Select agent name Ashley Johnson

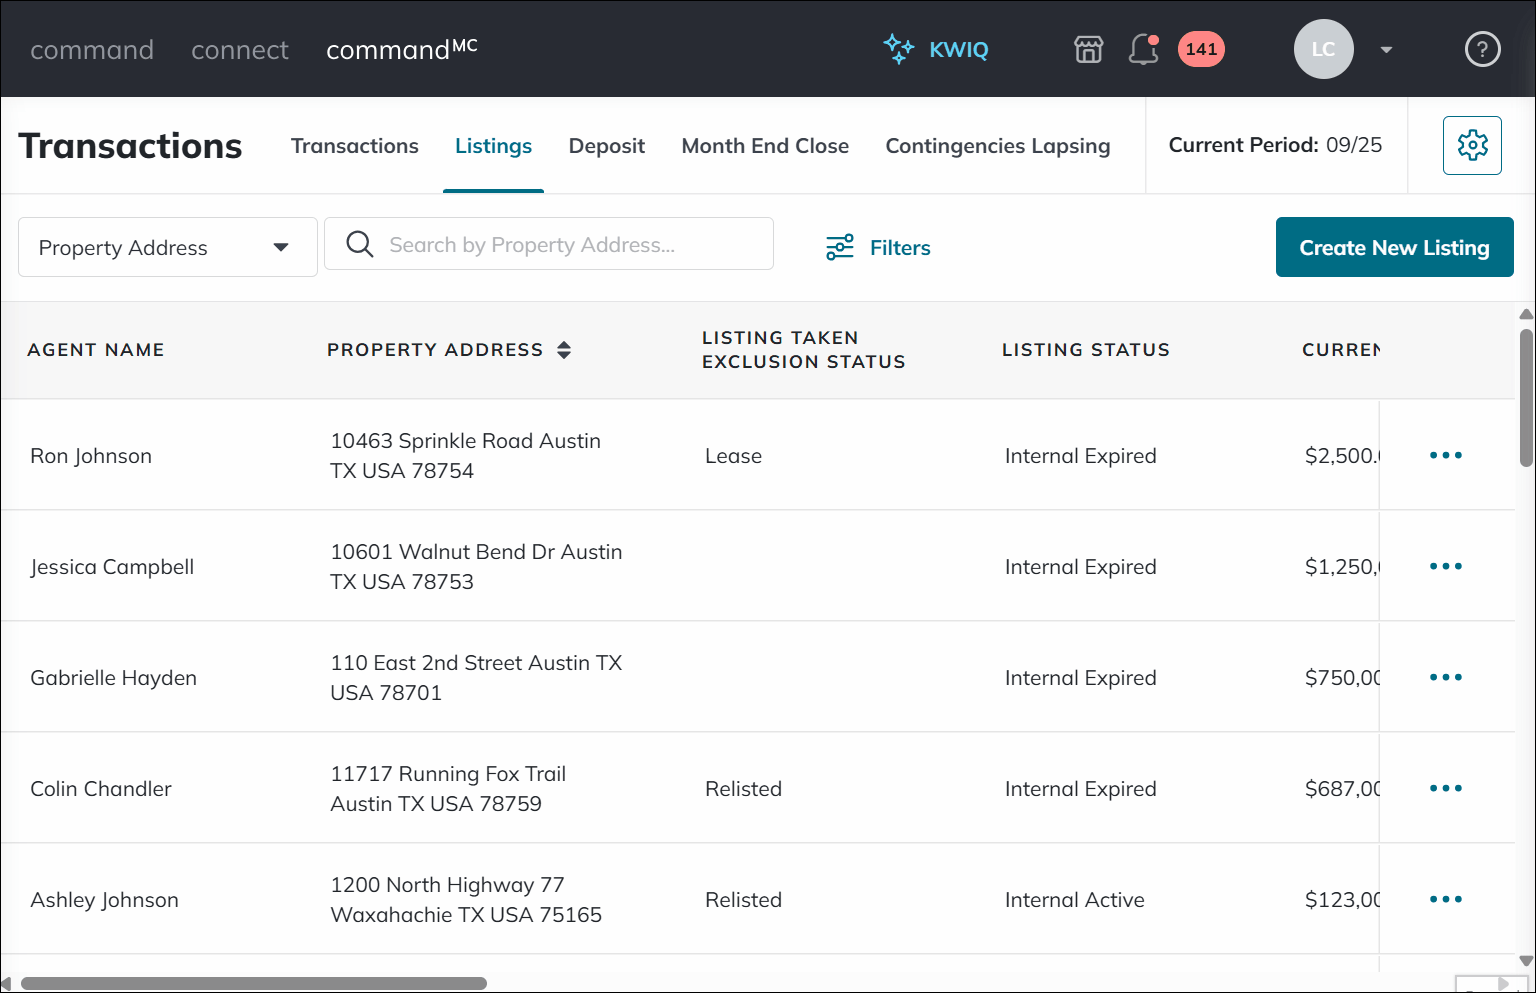point(105,900)
